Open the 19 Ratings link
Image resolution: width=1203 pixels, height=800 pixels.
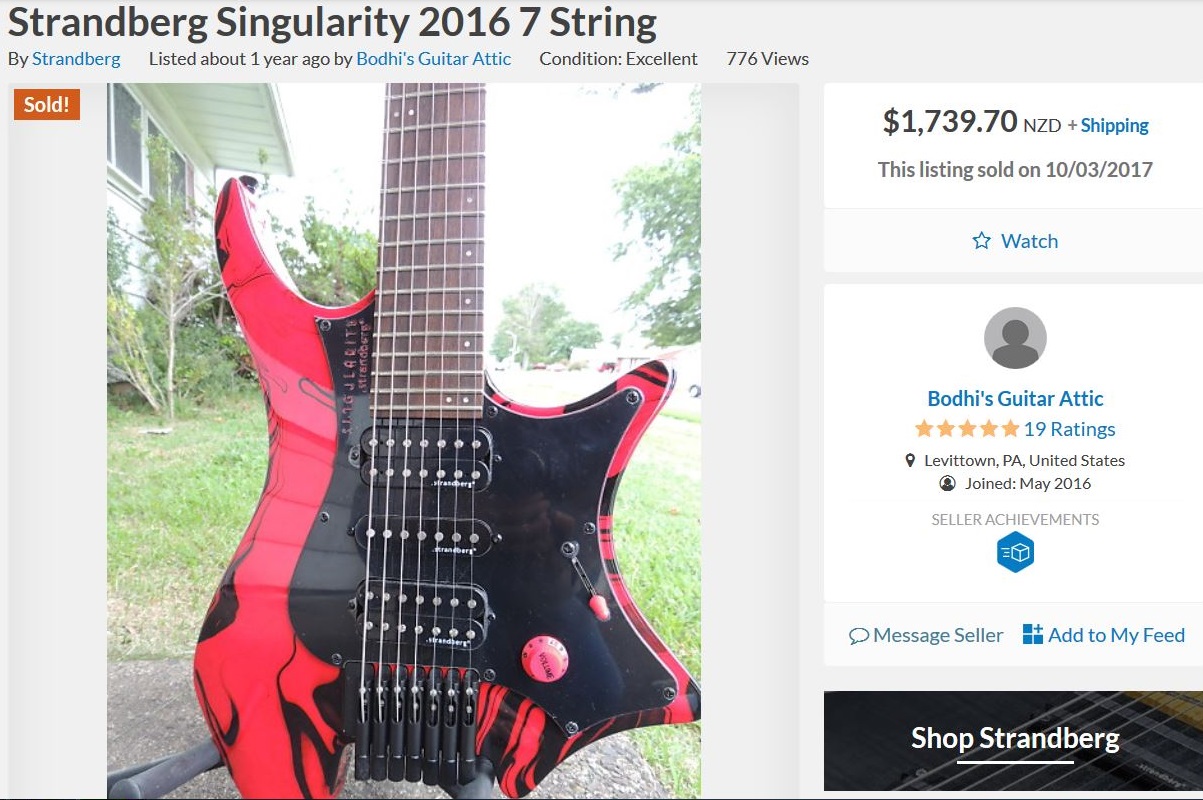click(x=1069, y=429)
